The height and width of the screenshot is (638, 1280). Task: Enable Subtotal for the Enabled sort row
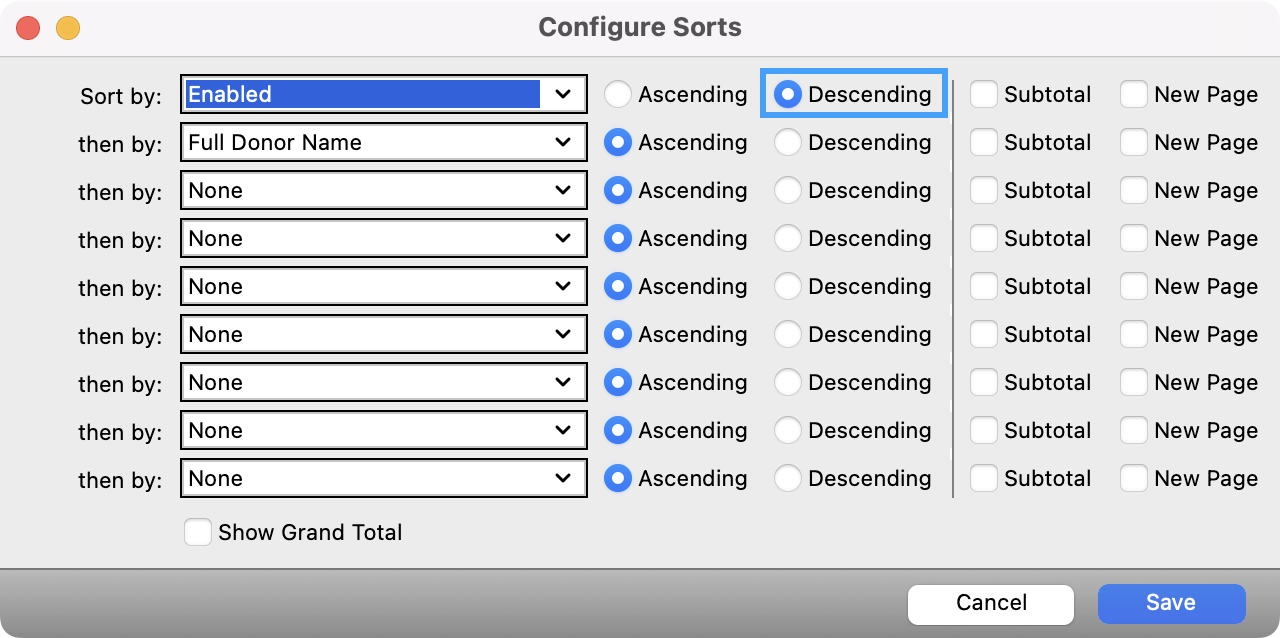click(984, 94)
